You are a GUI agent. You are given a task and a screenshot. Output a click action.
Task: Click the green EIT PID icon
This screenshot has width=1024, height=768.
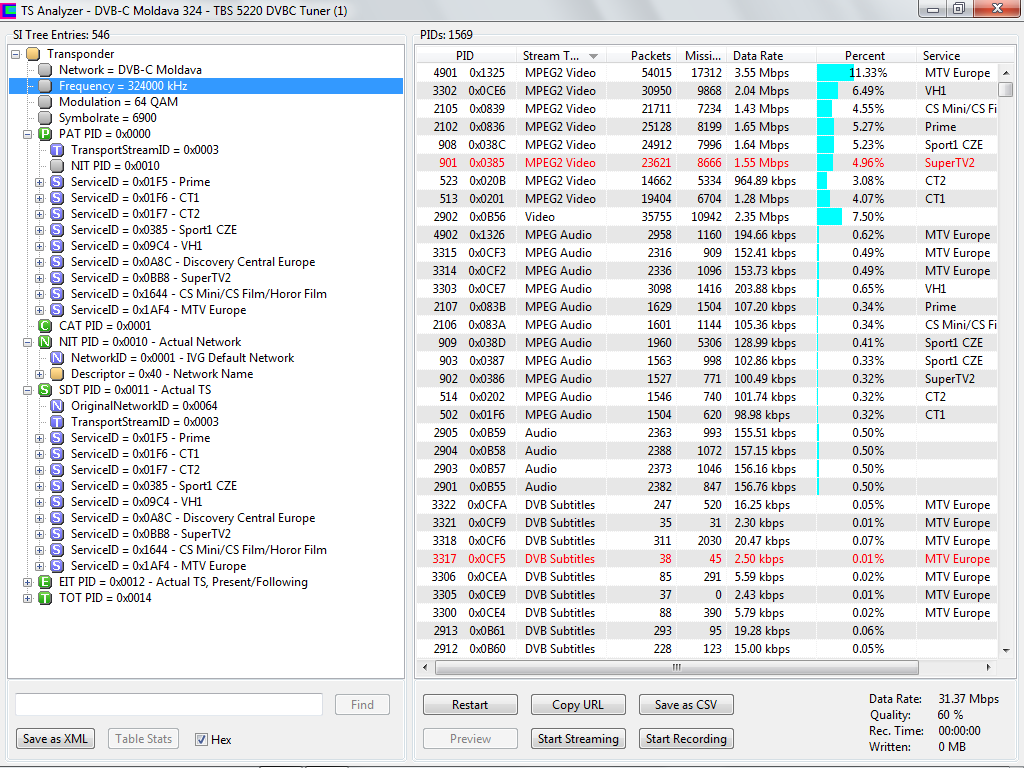tap(45, 582)
